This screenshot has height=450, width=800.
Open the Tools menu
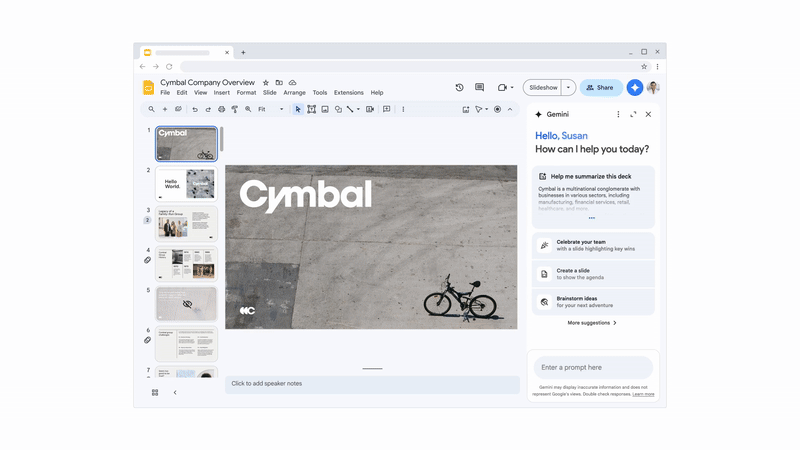coord(320,93)
